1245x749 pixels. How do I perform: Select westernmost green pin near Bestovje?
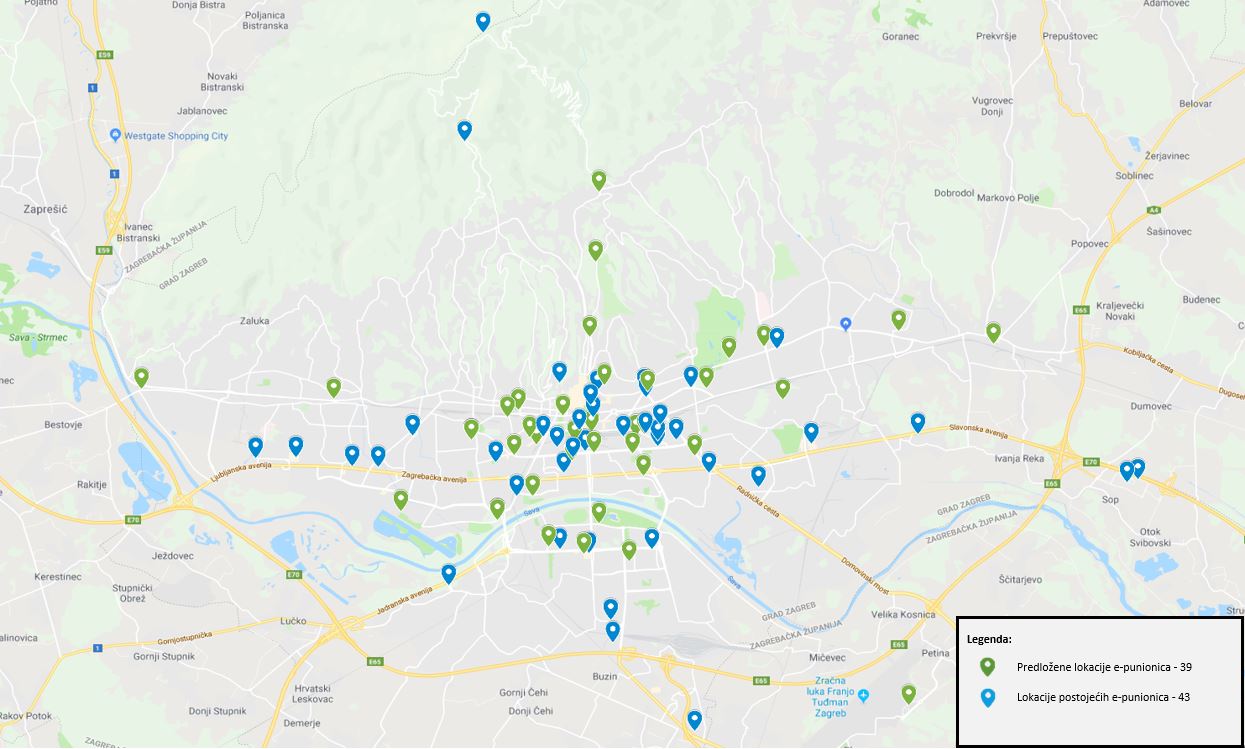point(142,377)
